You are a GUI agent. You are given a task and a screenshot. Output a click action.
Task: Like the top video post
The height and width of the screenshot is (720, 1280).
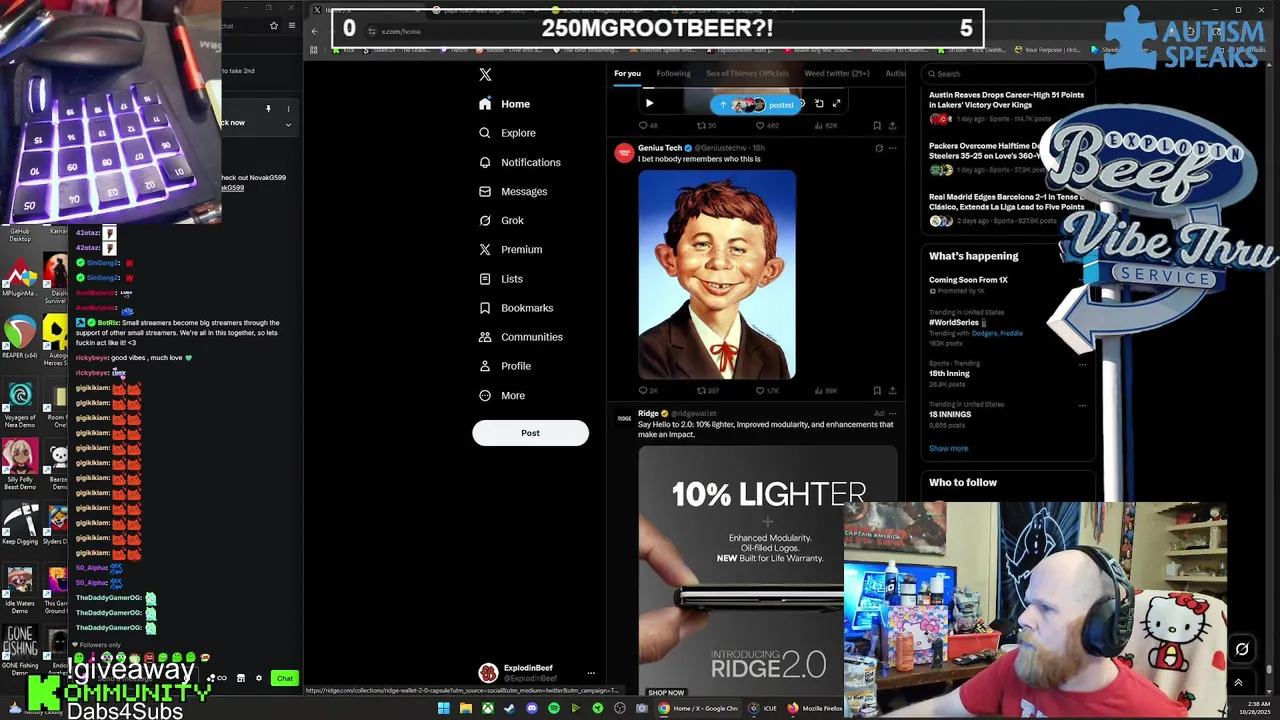point(766,126)
